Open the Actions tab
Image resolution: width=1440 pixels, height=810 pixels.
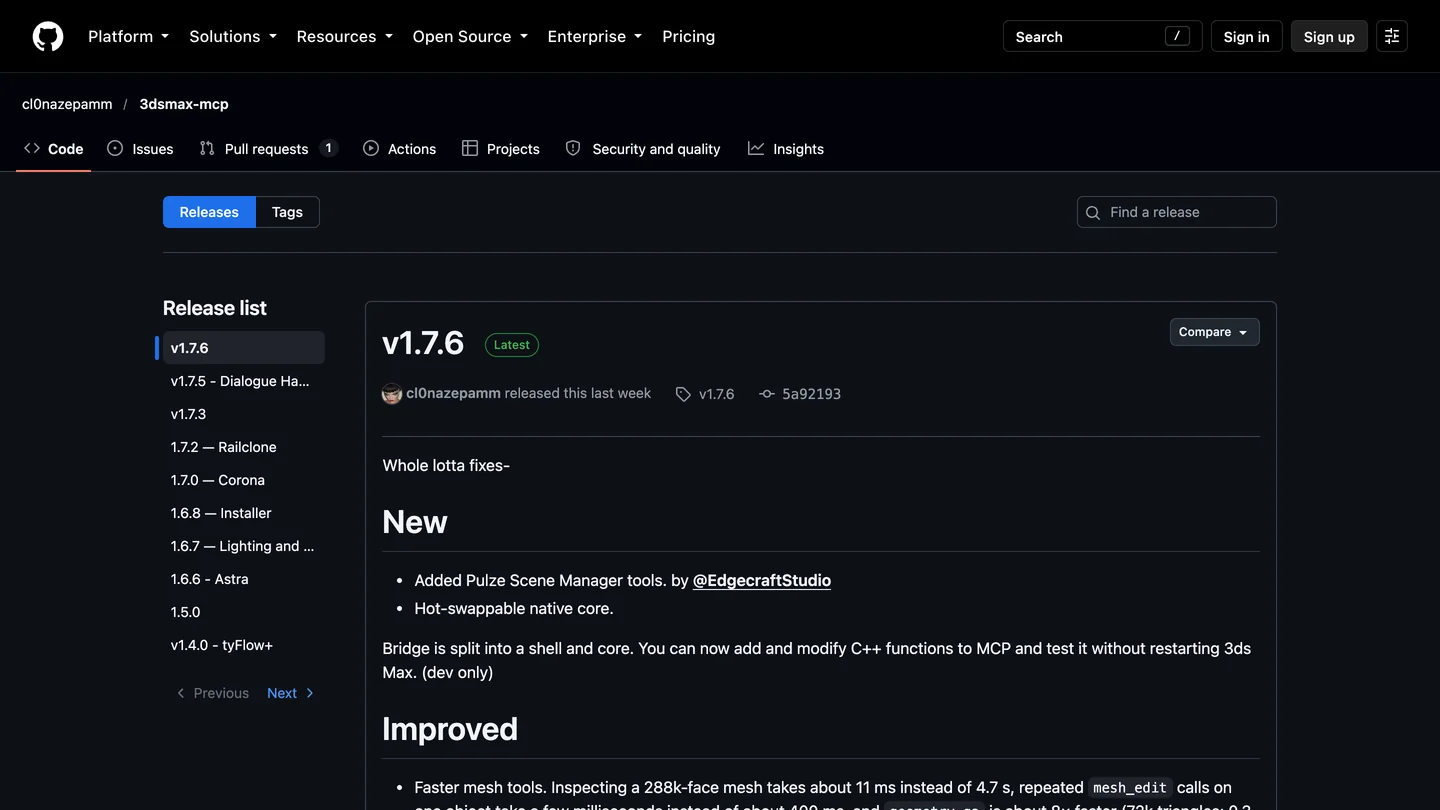(x=400, y=149)
